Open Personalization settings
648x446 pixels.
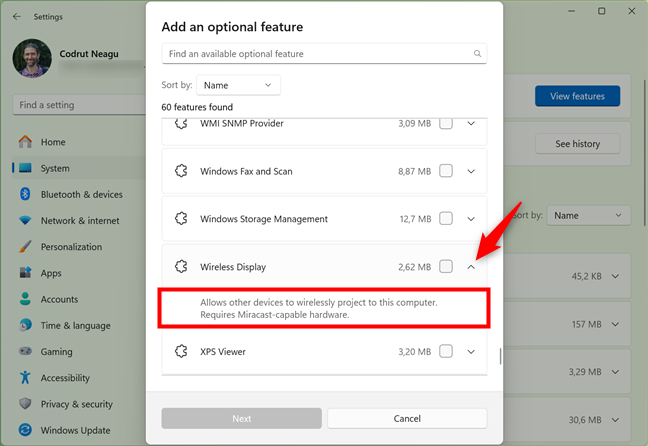[79, 246]
